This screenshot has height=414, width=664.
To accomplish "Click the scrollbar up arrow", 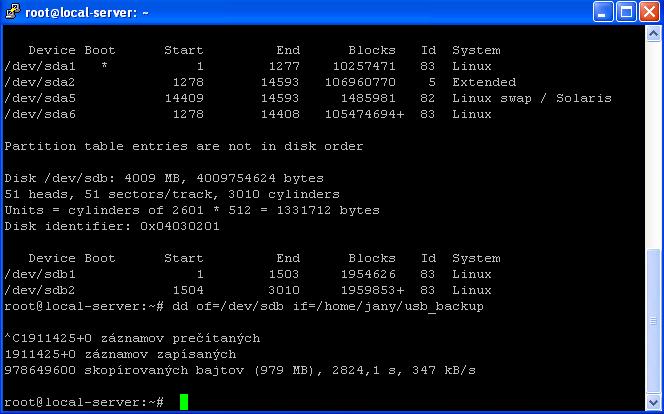I will point(653,33).
